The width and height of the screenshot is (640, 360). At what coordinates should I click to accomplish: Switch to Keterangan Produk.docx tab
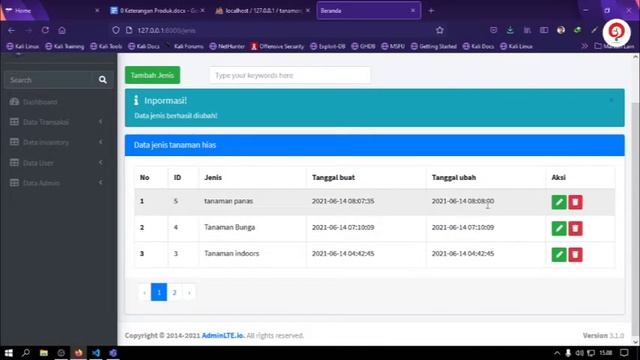tap(157, 11)
